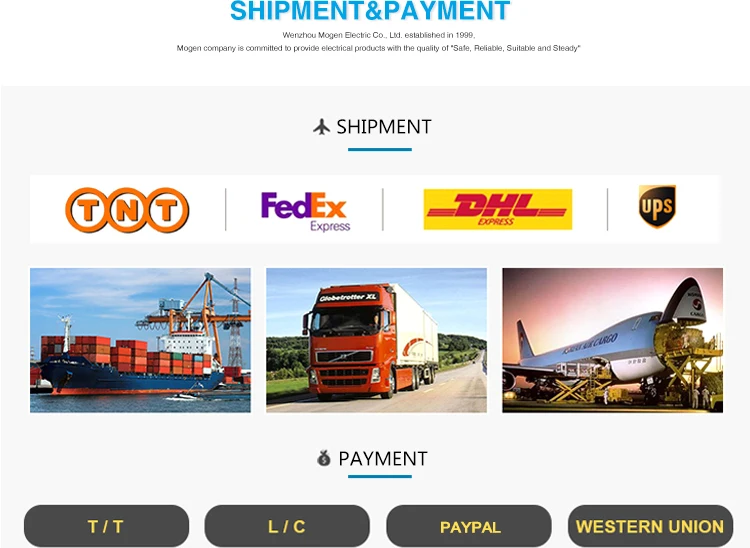Click the yellow DHL Express logo
The image size is (750, 548).
click(497, 209)
